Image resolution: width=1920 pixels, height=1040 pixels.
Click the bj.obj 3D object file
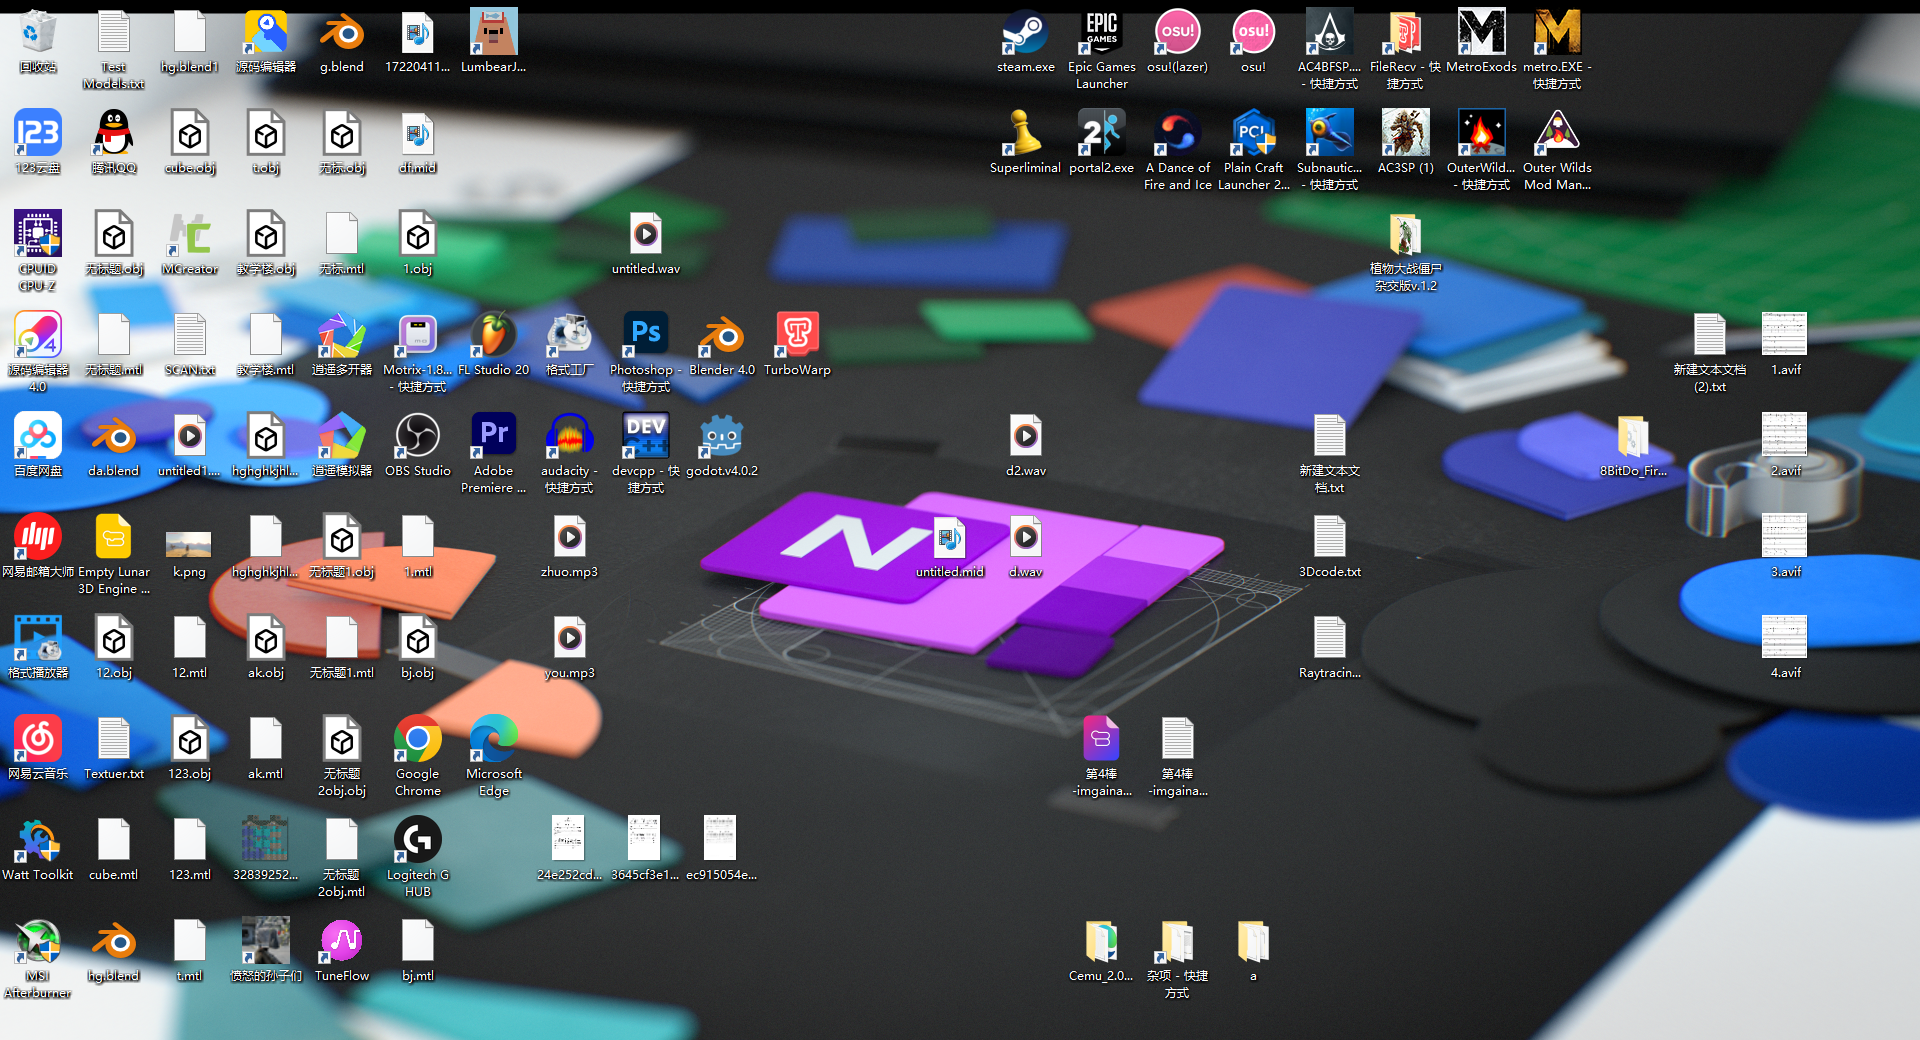click(418, 639)
